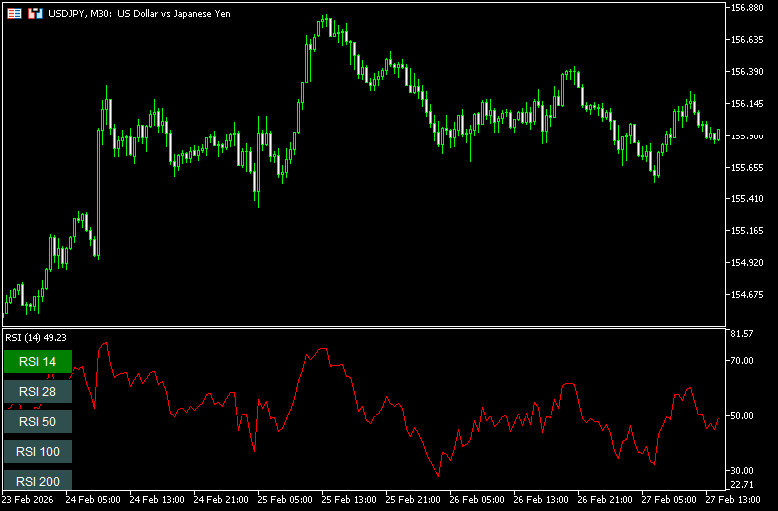Image resolution: width=778 pixels, height=511 pixels.
Task: Click the RSI (14) 49.23 indicator label
Action: pyautogui.click(x=41, y=337)
